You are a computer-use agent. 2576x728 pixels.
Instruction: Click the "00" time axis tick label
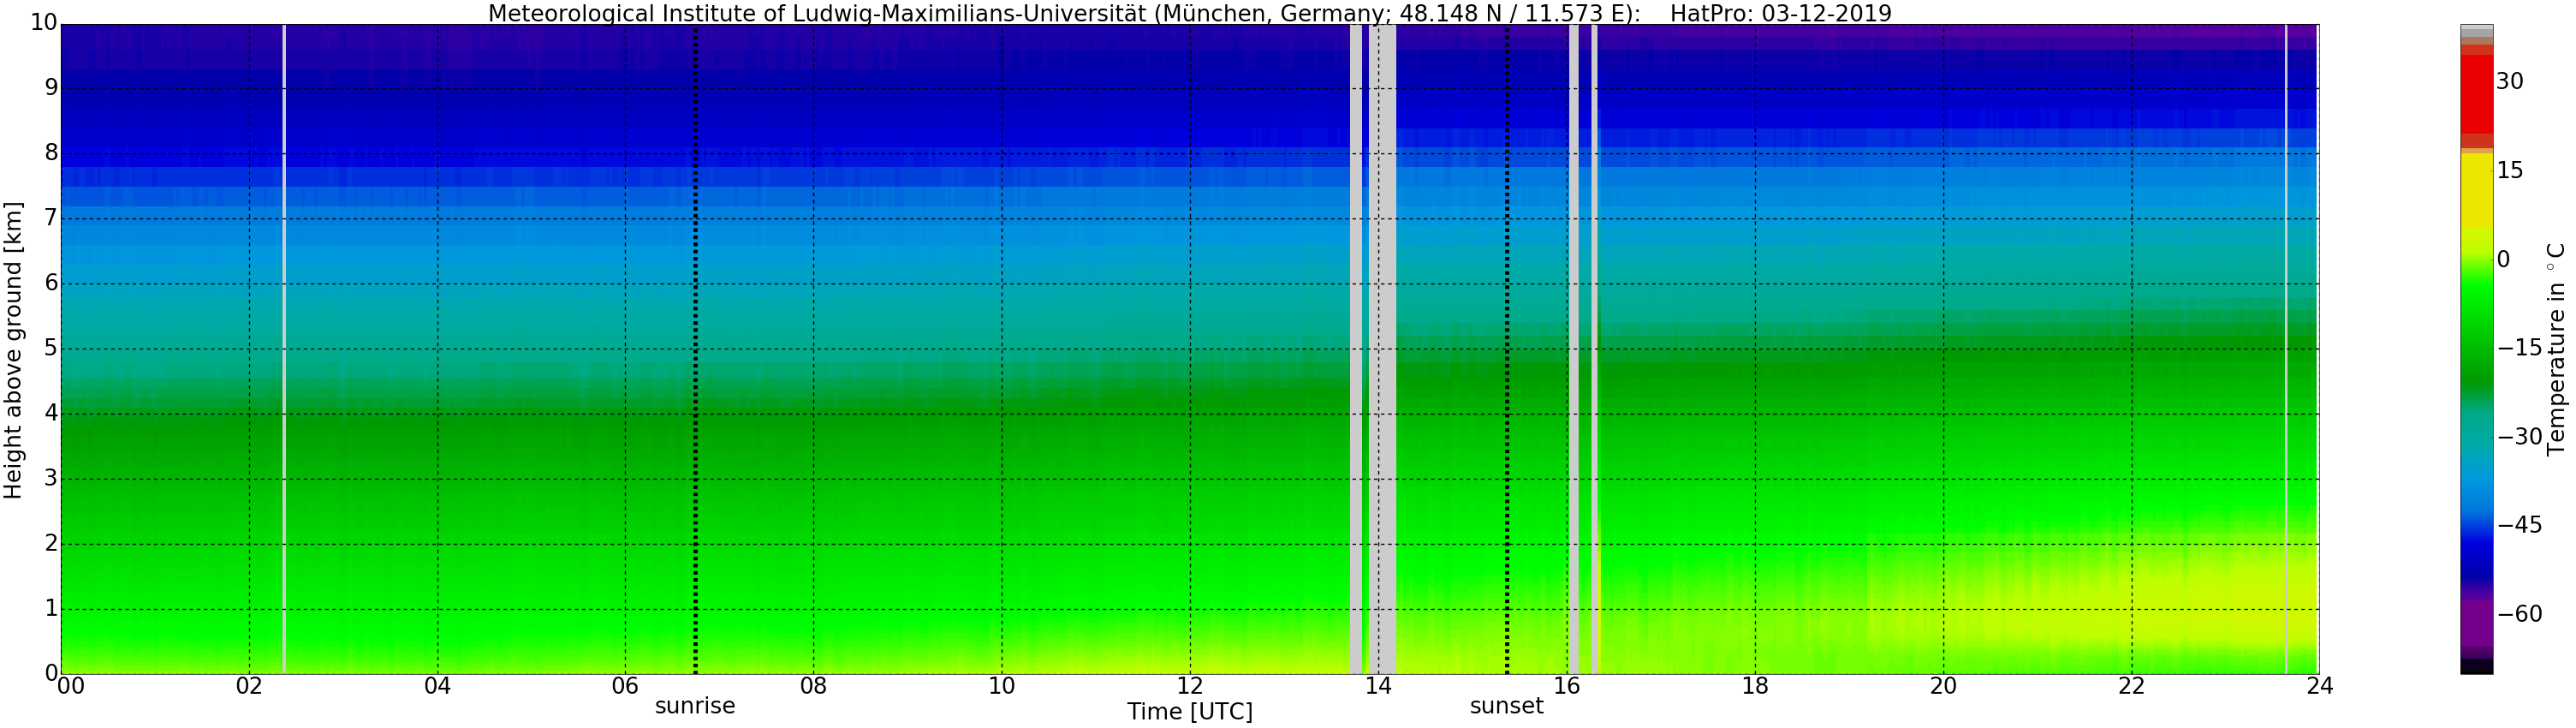(69, 686)
